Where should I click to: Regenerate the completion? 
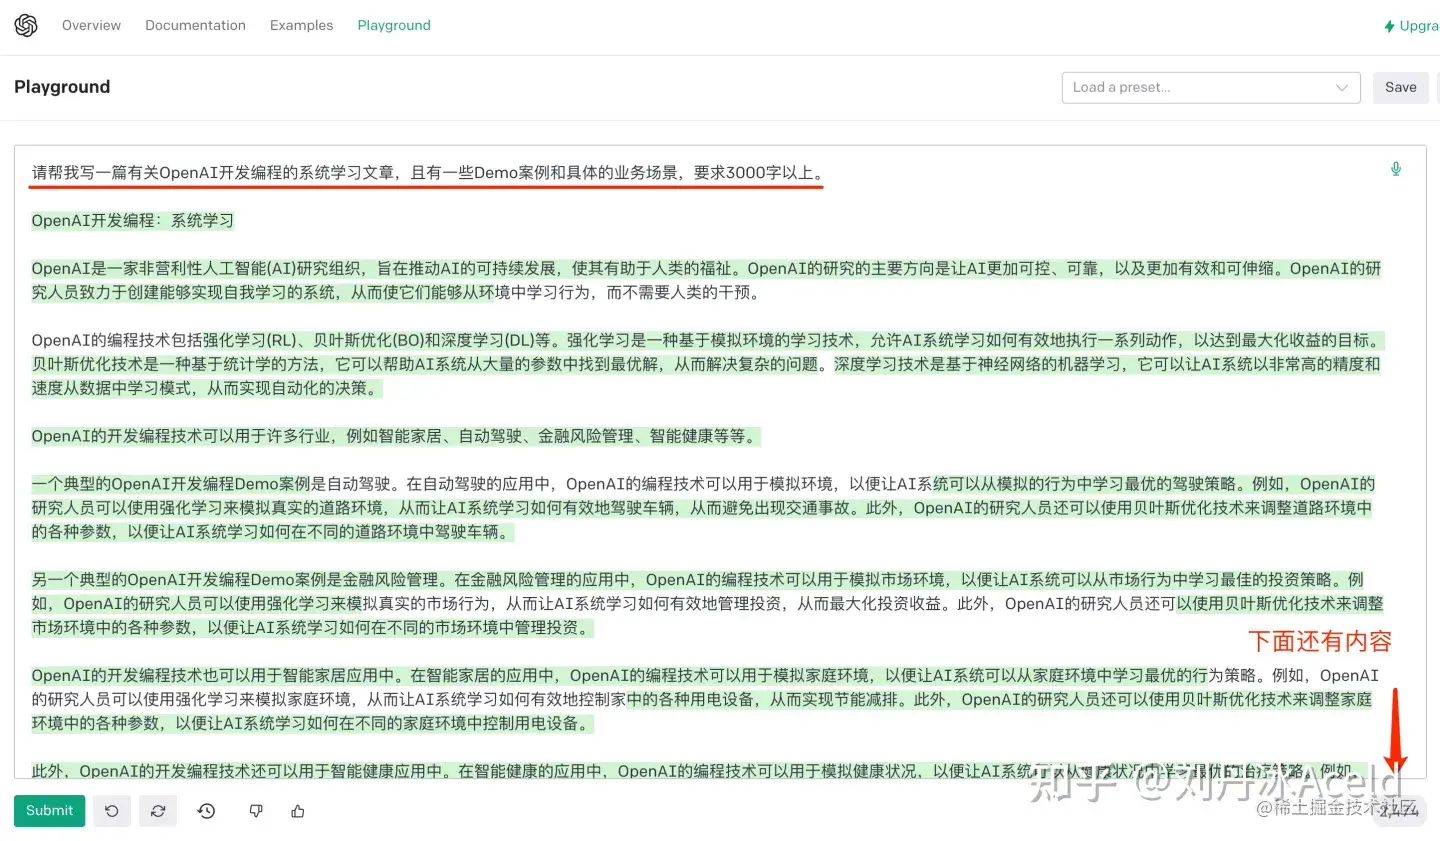pos(158,811)
